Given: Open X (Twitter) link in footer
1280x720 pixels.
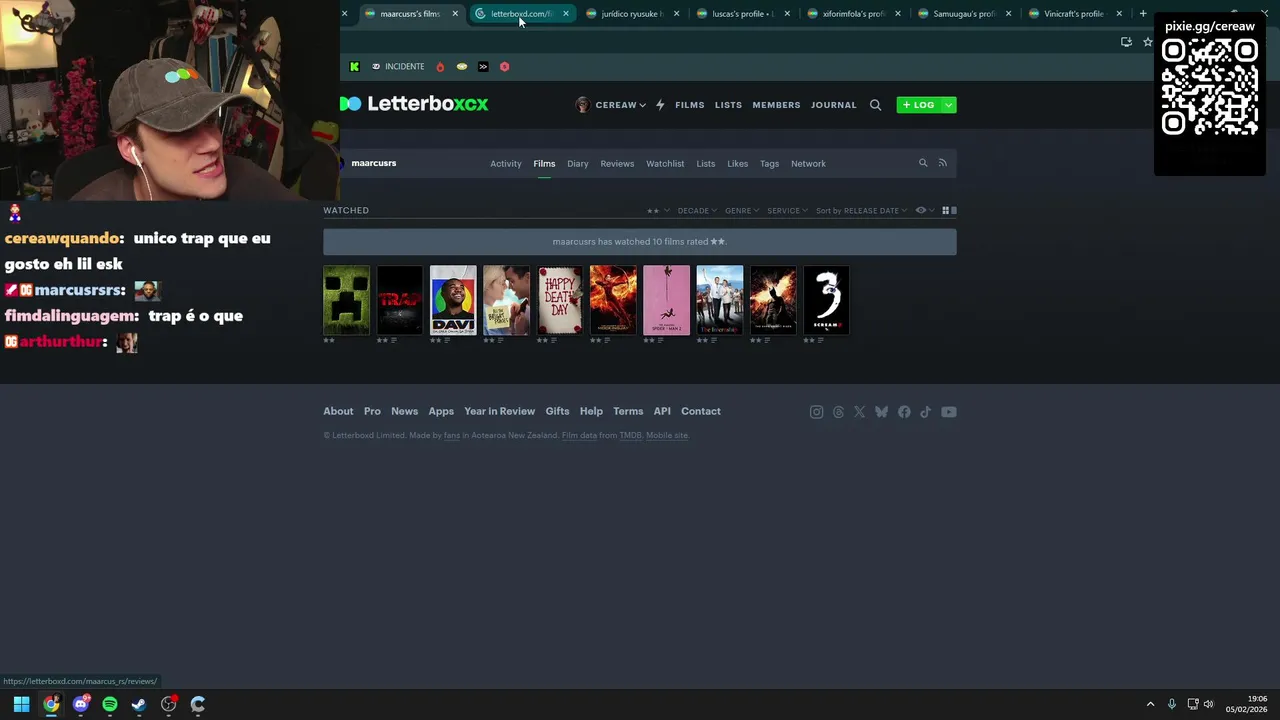Looking at the screenshot, I should (859, 412).
